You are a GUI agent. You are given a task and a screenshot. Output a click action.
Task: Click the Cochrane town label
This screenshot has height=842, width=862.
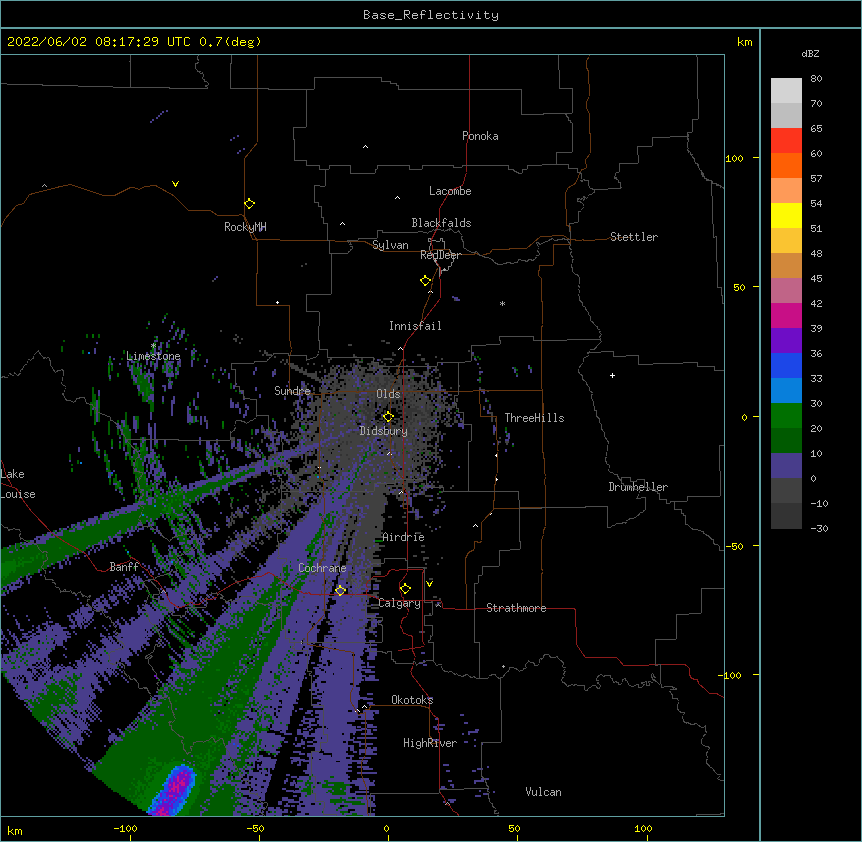[x=322, y=568]
